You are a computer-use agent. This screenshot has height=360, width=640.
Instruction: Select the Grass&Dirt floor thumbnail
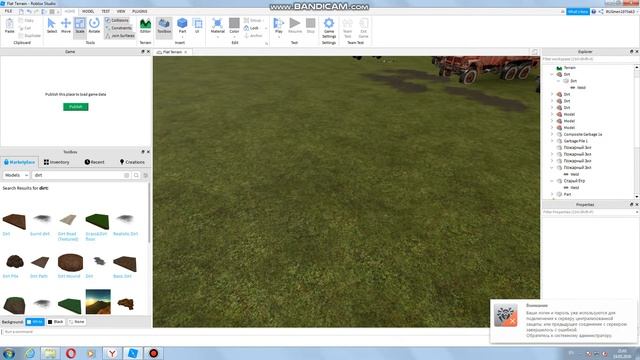pos(97,221)
